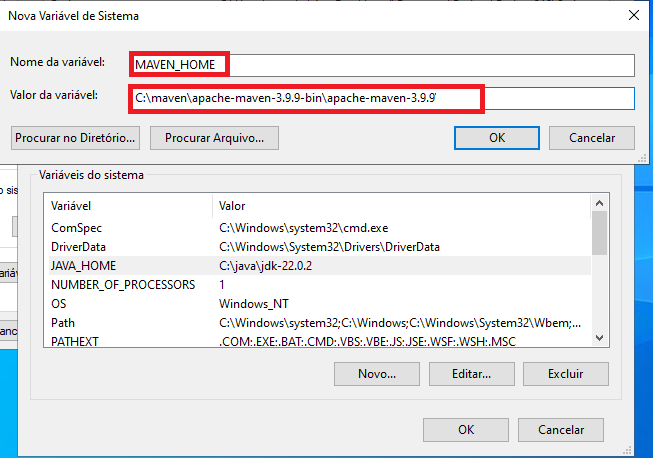Click 'Excluir' under Variáveis do sistema
Viewport: 653px width, 458px height.
click(x=566, y=374)
